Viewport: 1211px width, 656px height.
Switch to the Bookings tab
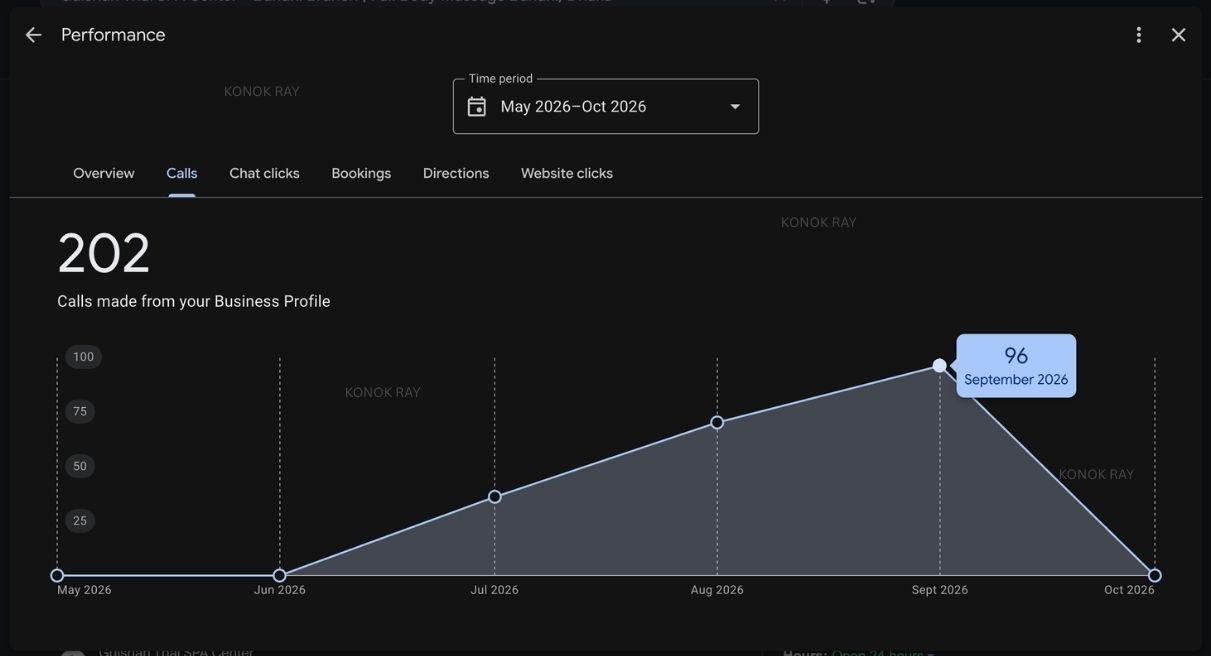[x=361, y=173]
